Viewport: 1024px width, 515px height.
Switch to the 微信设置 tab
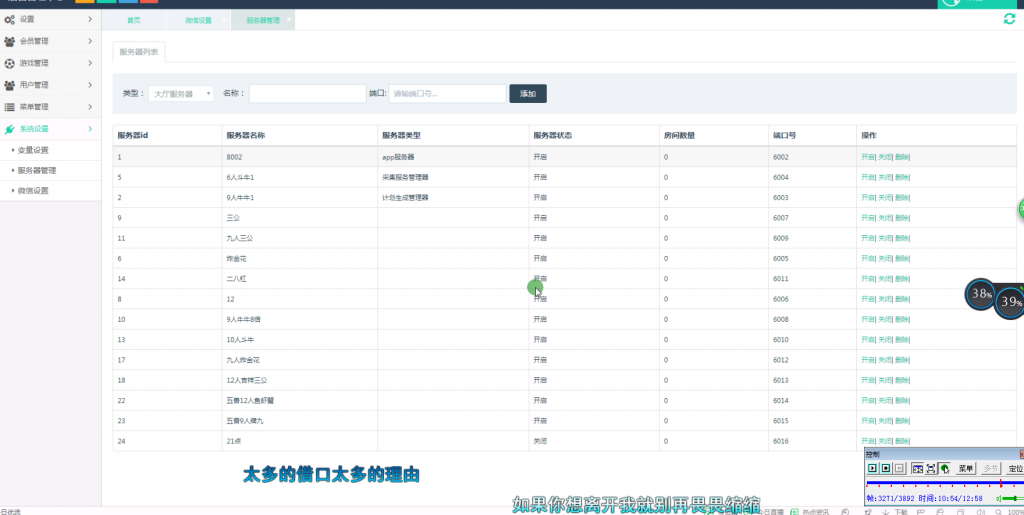tap(198, 20)
